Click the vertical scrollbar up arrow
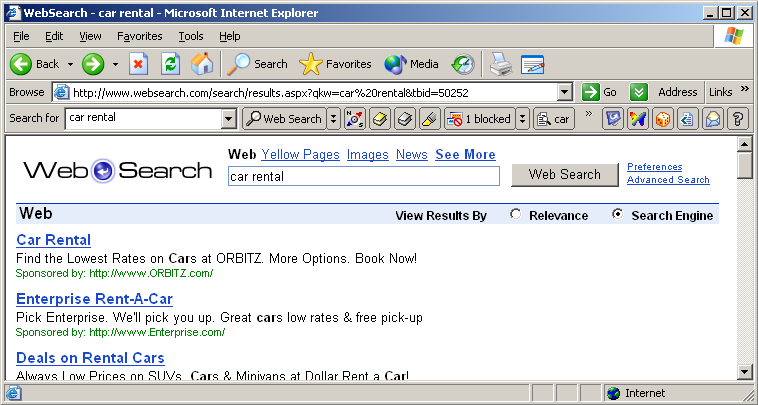 pyautogui.click(x=744, y=144)
